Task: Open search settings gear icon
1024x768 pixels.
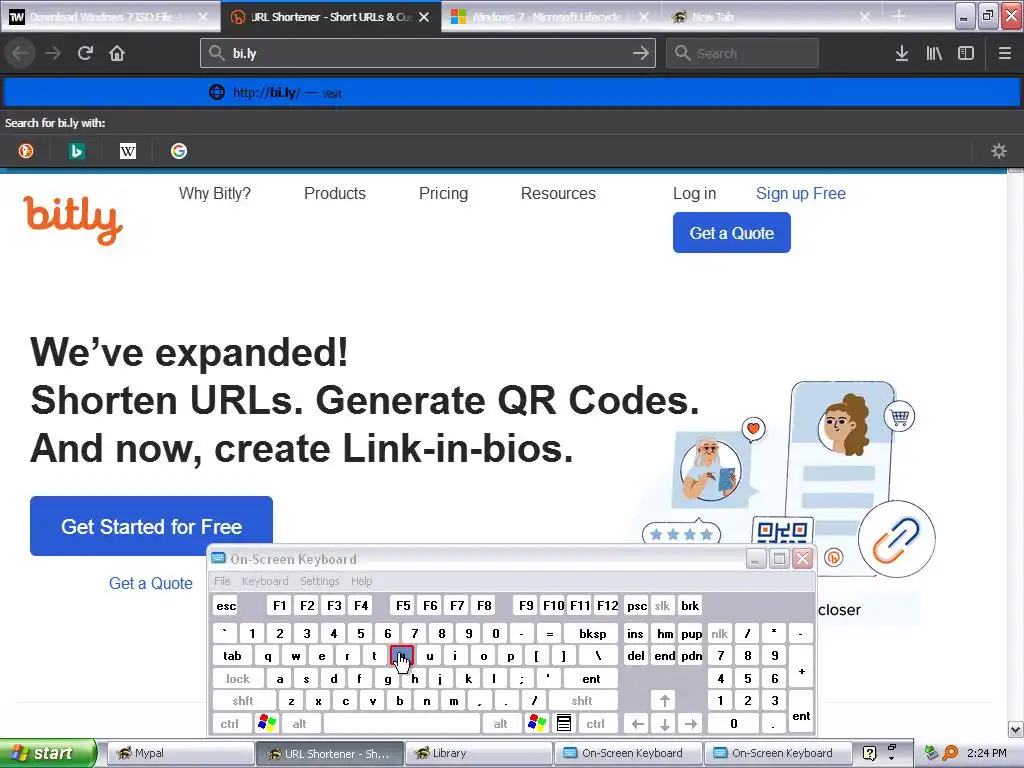Action: (x=999, y=151)
